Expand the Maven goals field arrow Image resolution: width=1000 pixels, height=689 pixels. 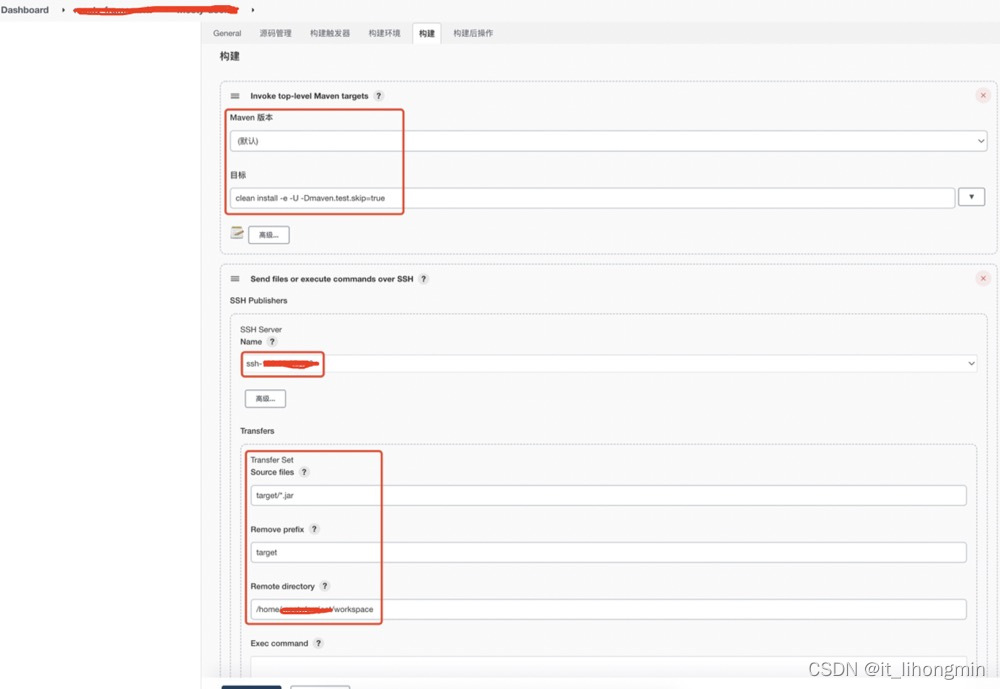point(971,197)
